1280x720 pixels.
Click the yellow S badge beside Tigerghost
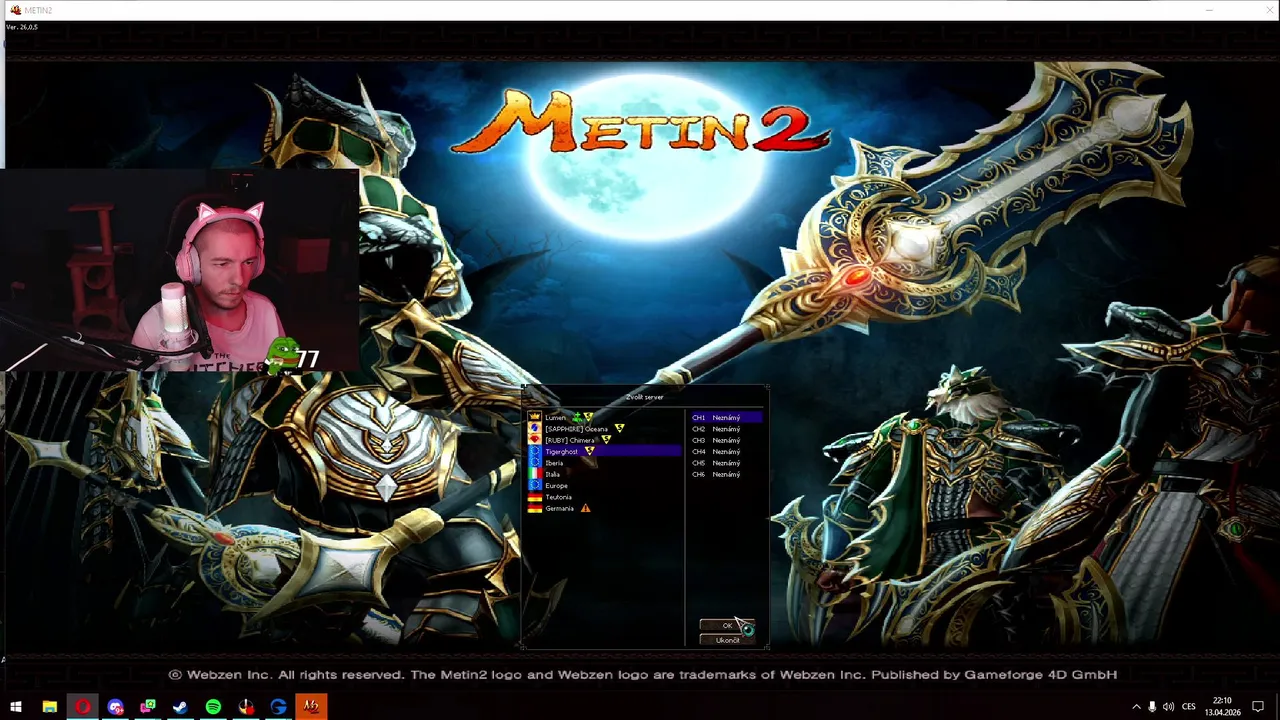[x=589, y=451]
